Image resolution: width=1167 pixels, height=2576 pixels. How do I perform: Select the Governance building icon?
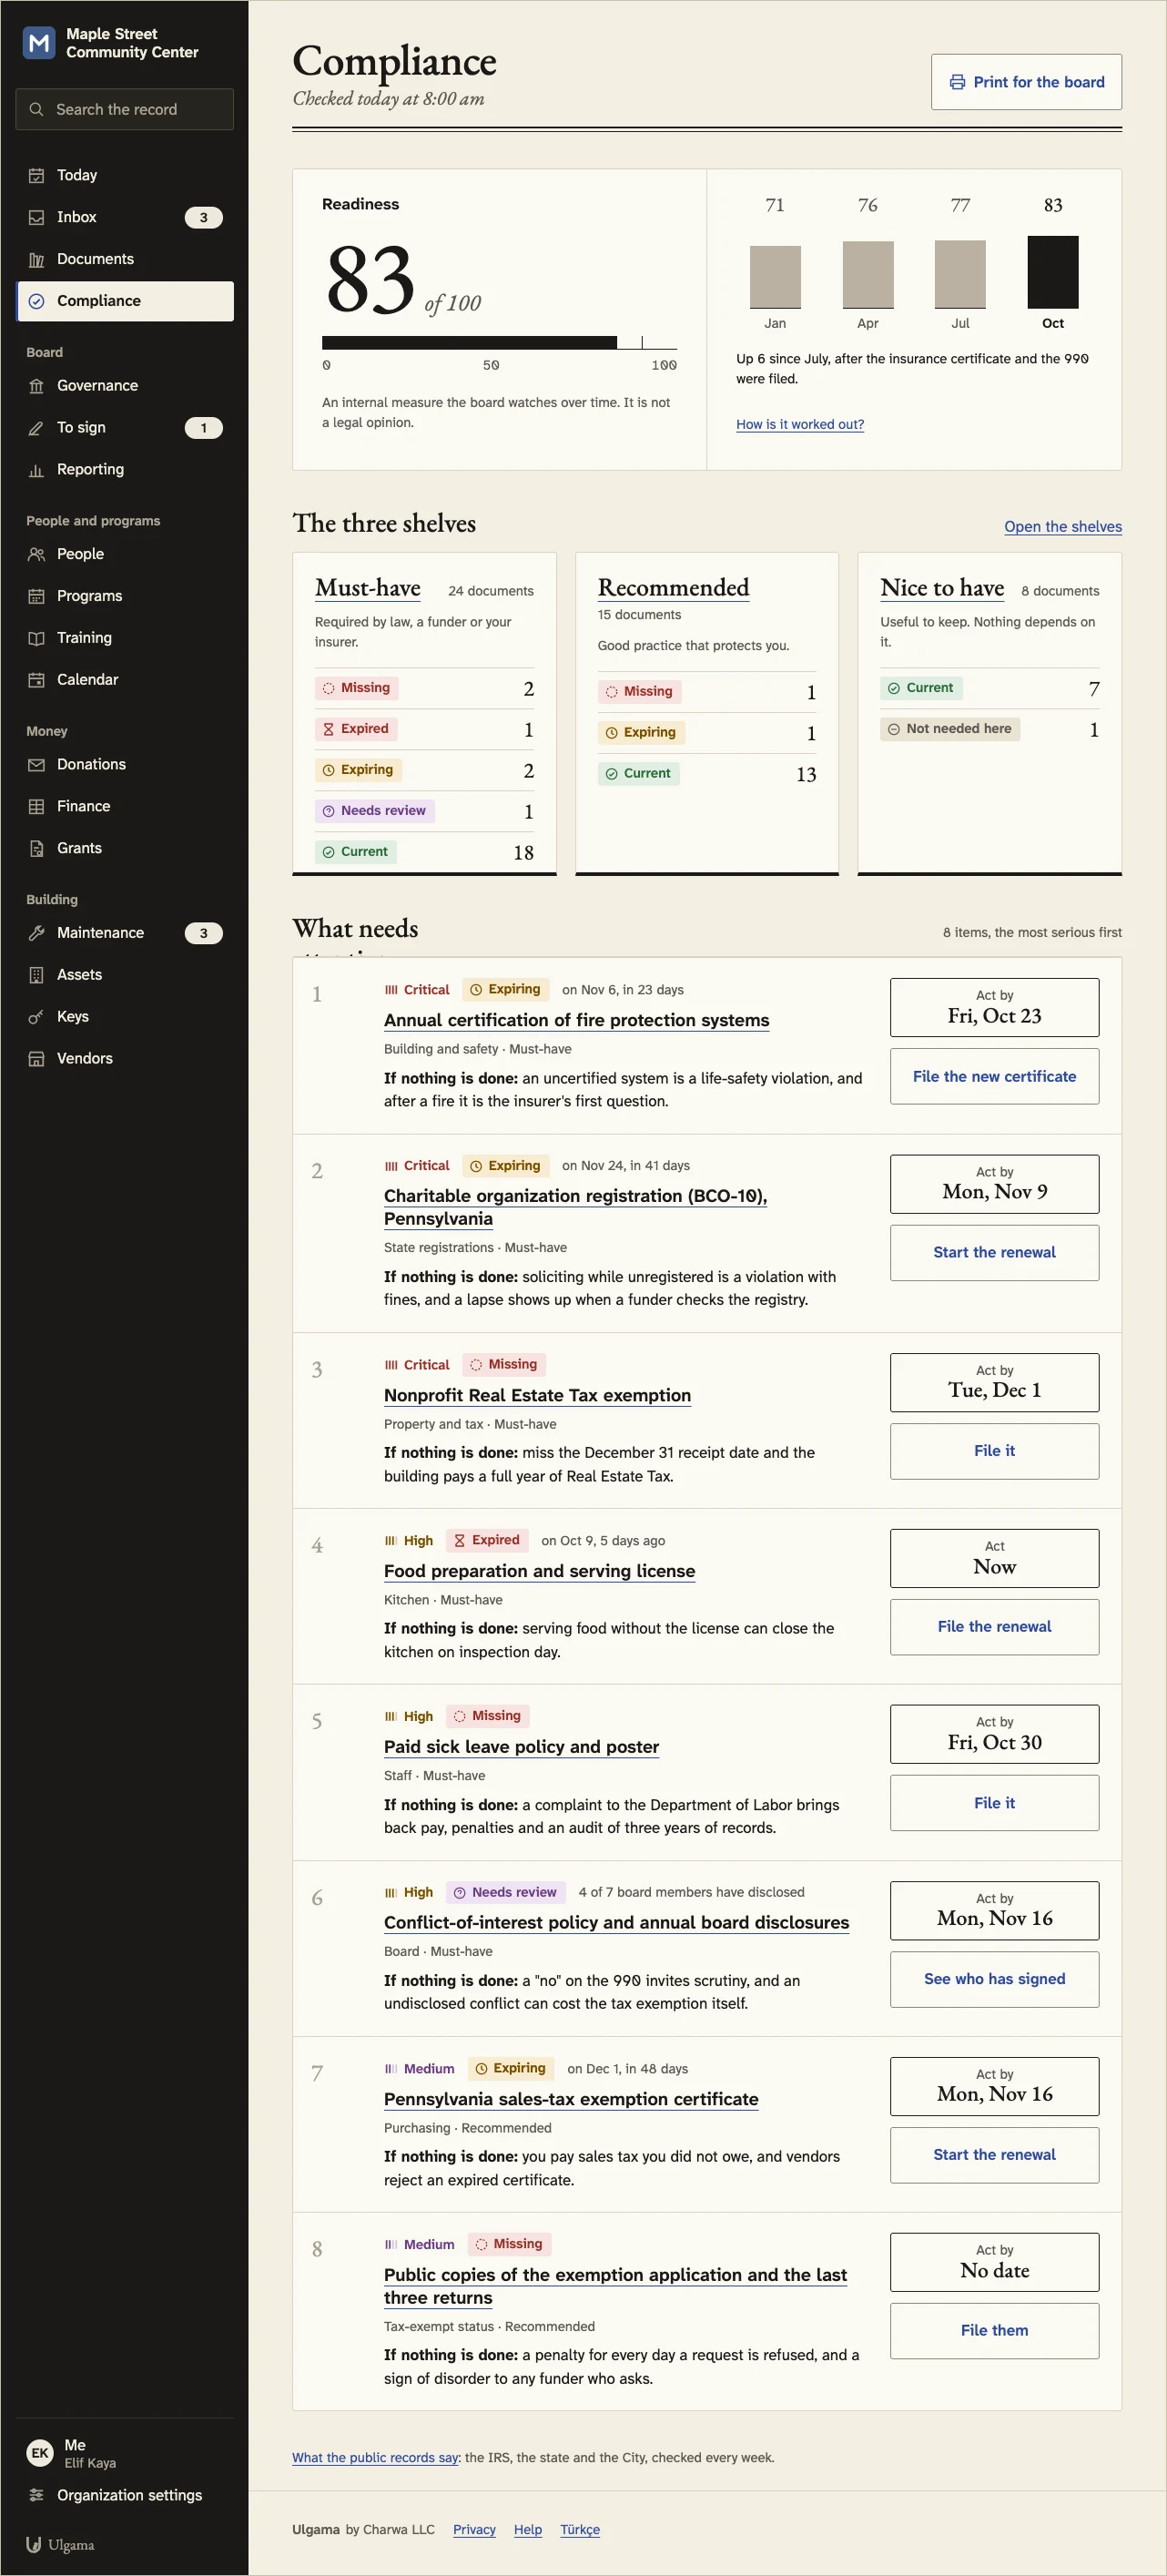coord(36,386)
